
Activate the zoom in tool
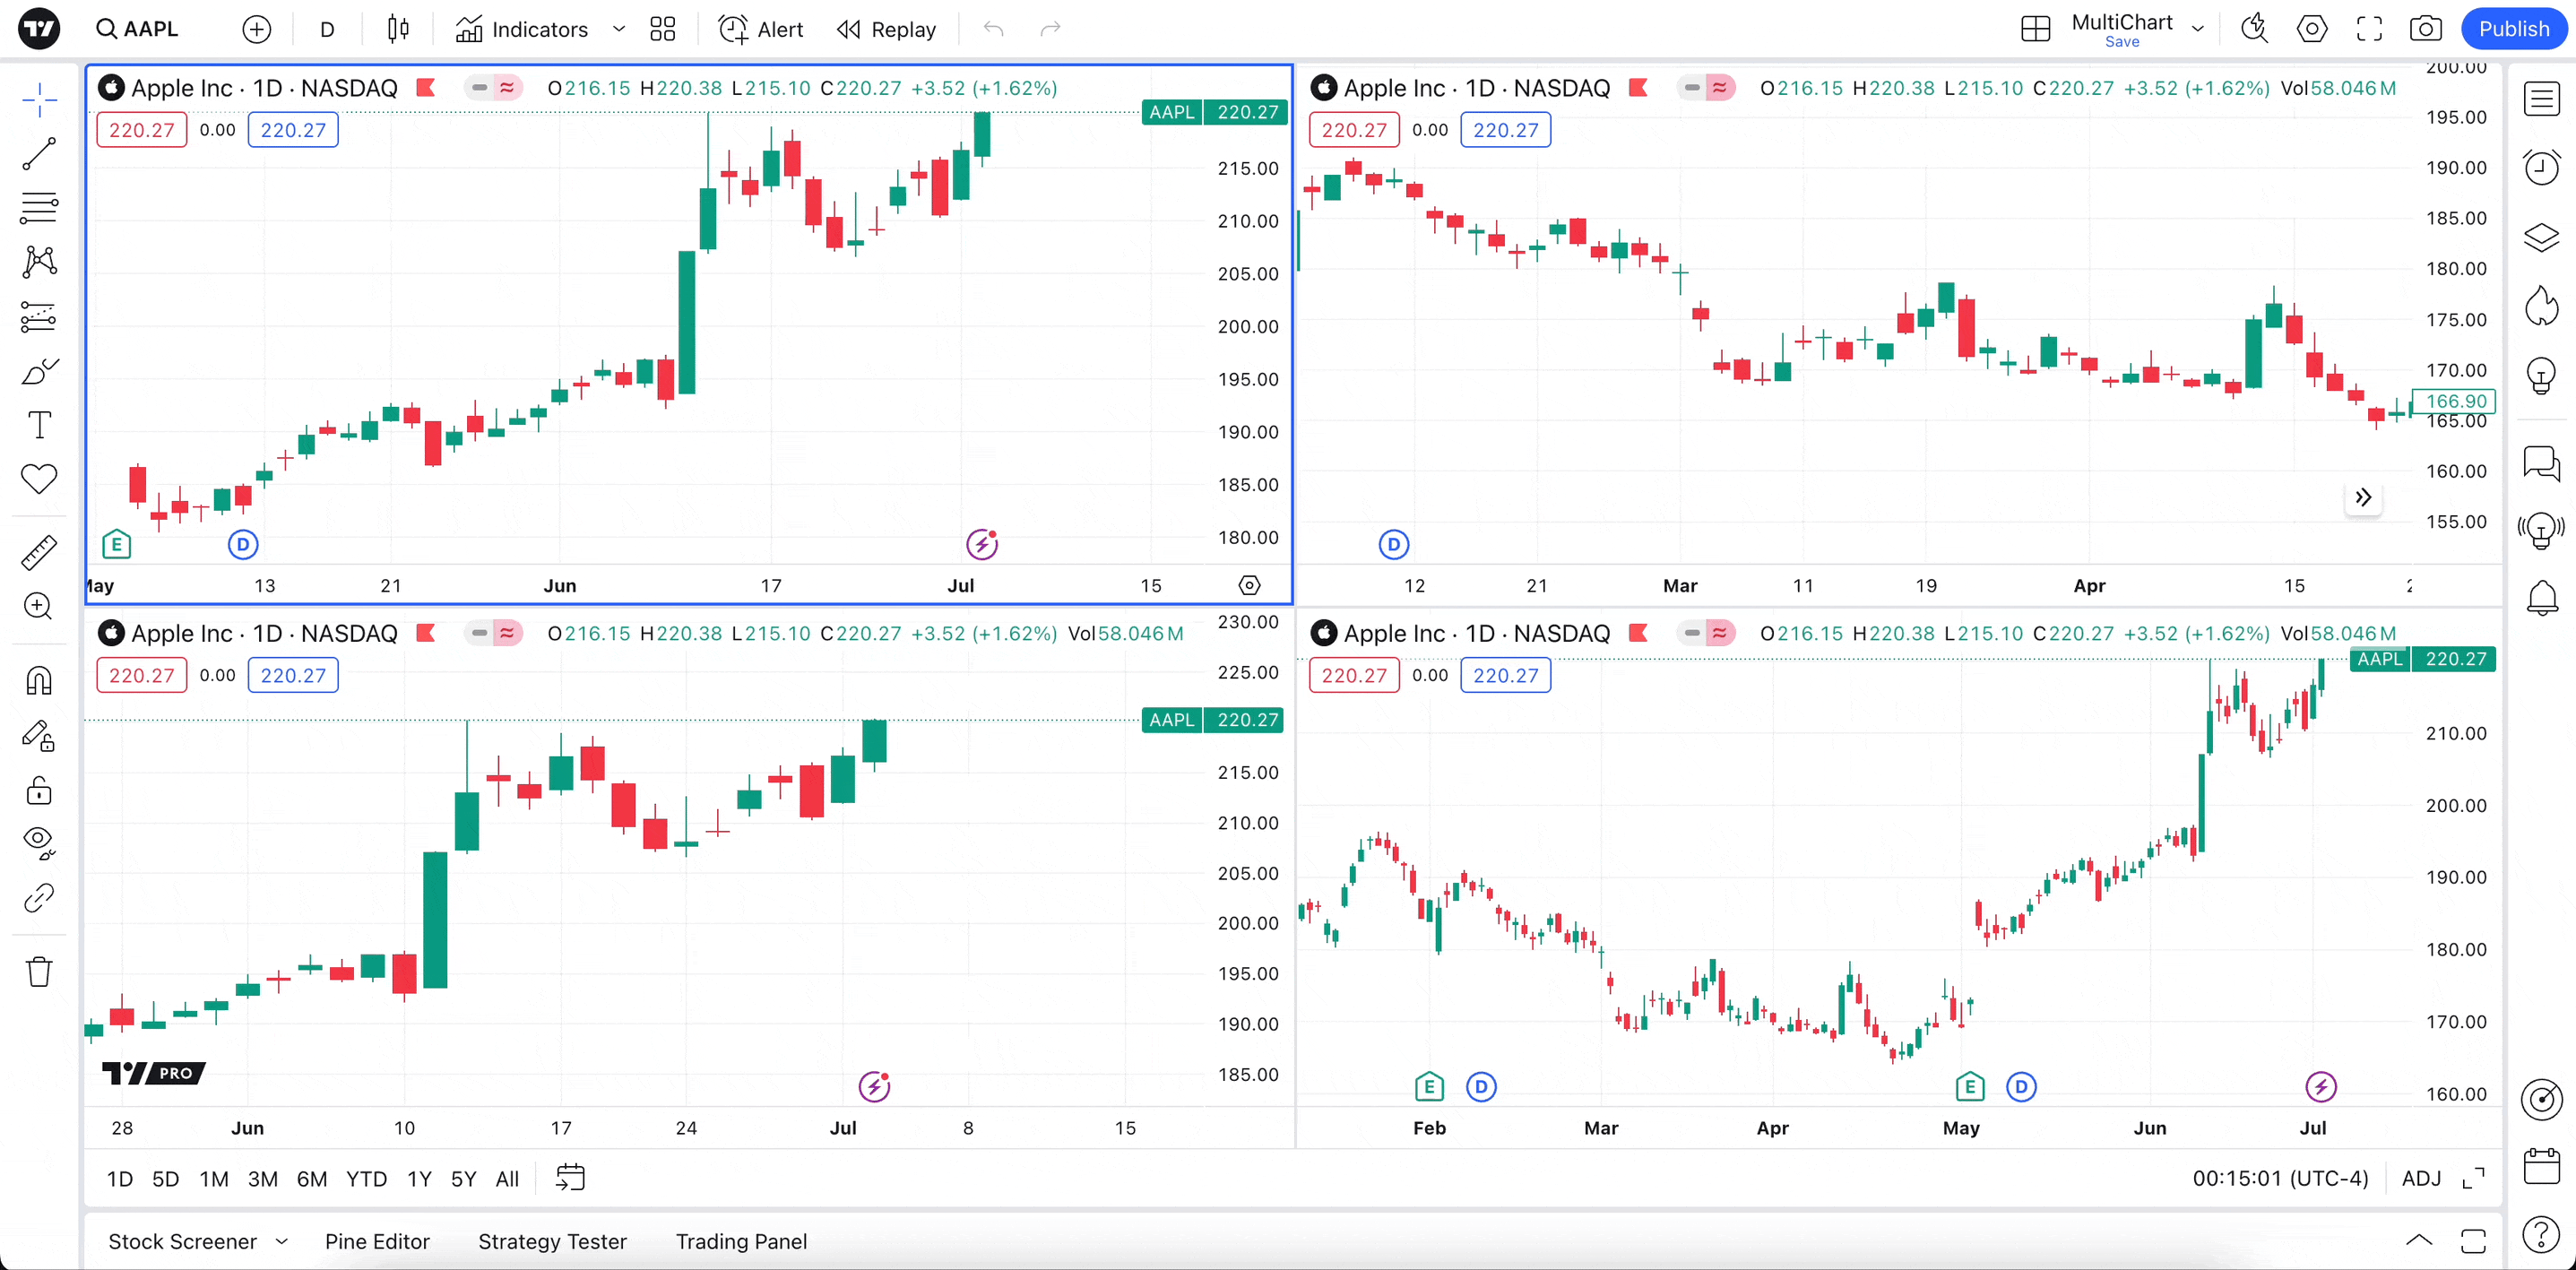pos(39,606)
